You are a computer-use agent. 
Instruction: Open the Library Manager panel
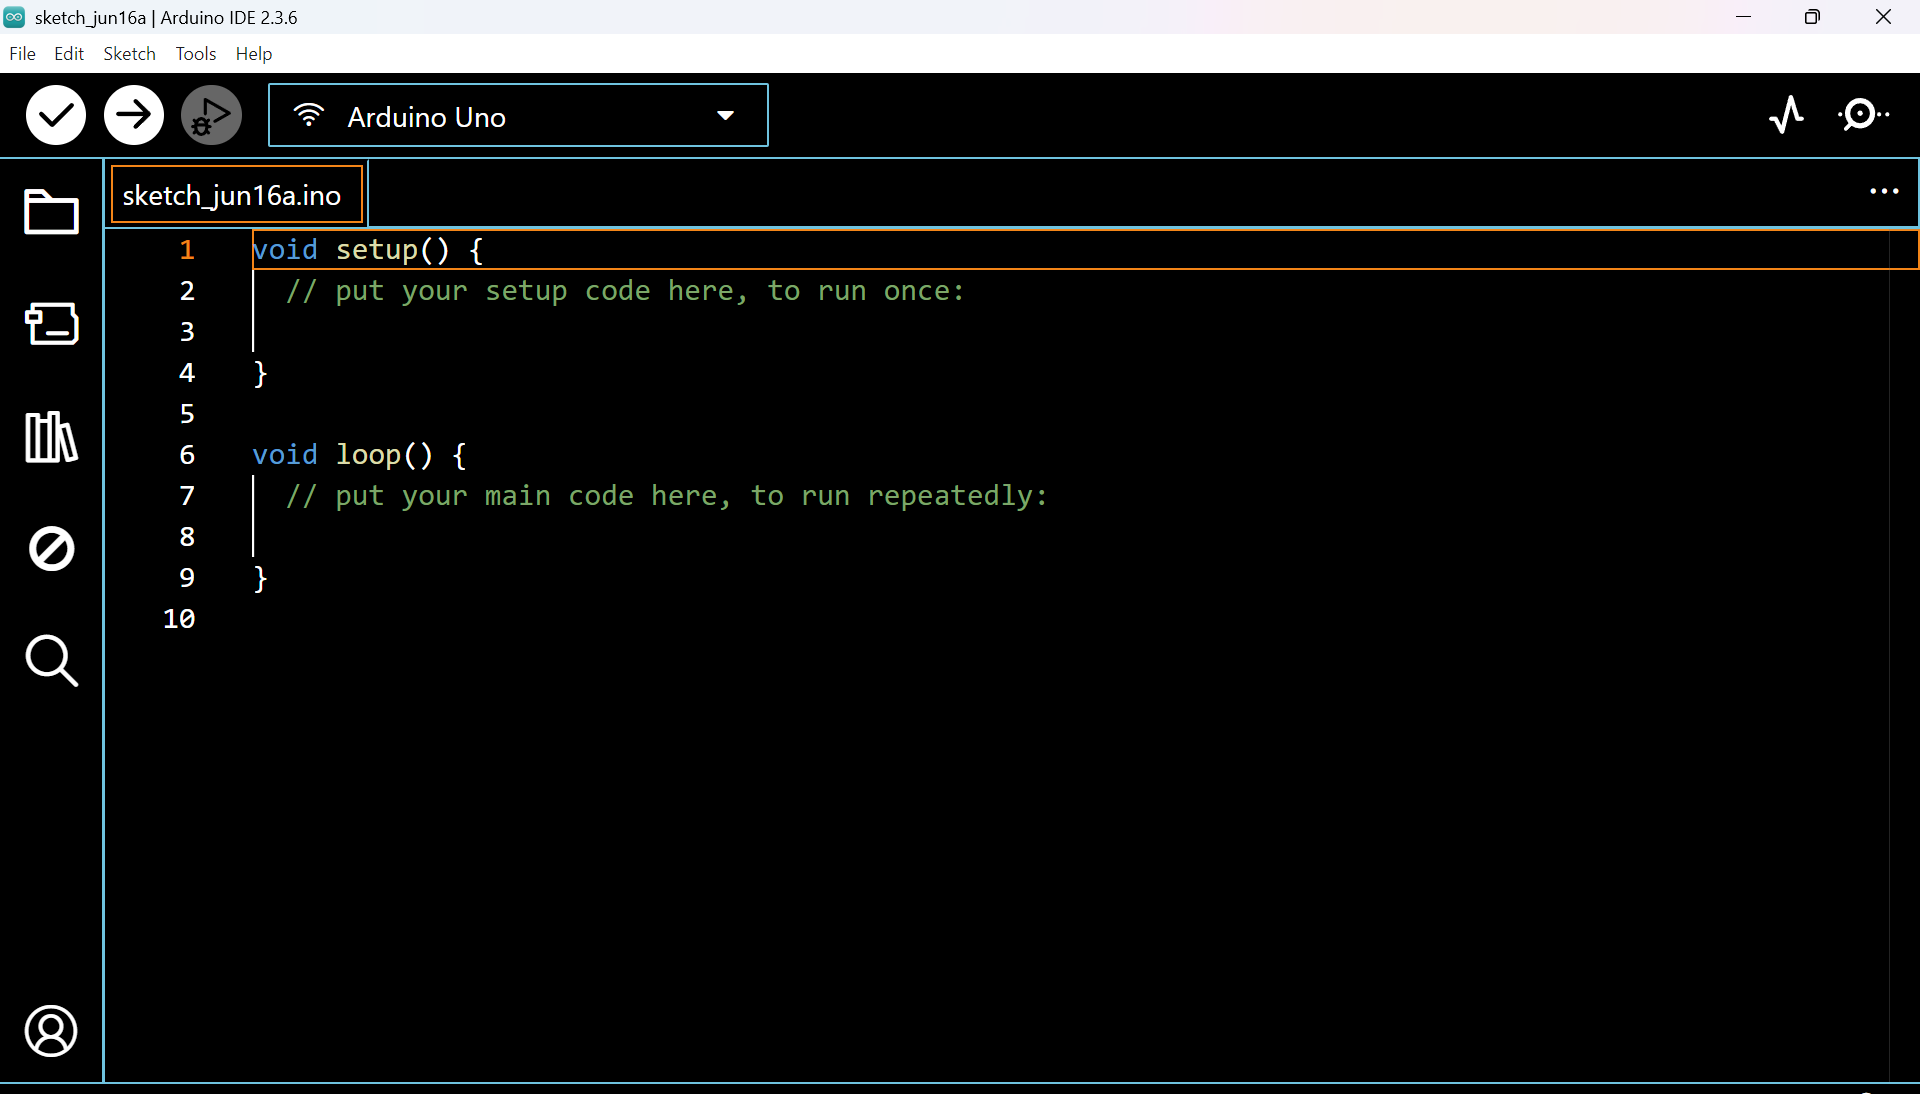tap(51, 437)
